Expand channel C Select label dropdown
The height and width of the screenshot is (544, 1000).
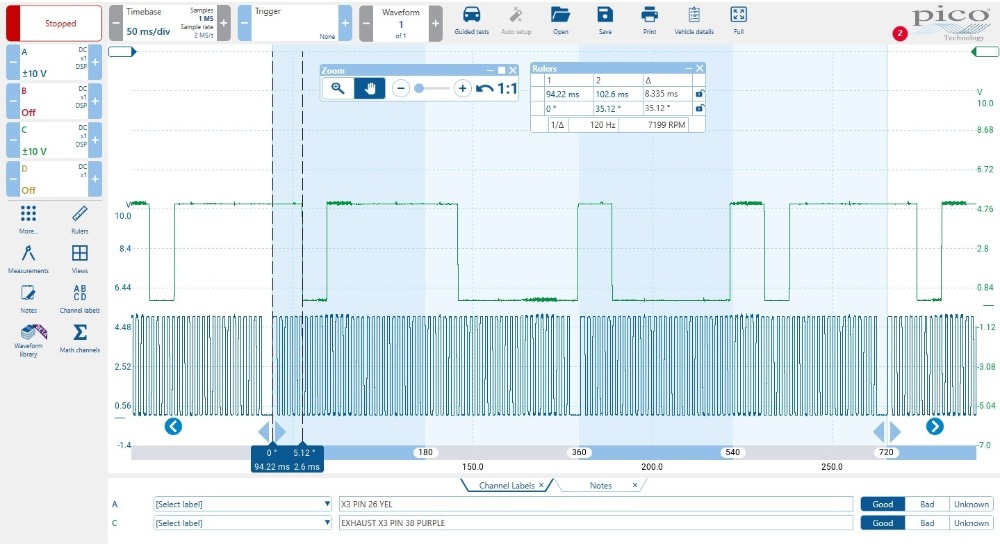point(241,523)
